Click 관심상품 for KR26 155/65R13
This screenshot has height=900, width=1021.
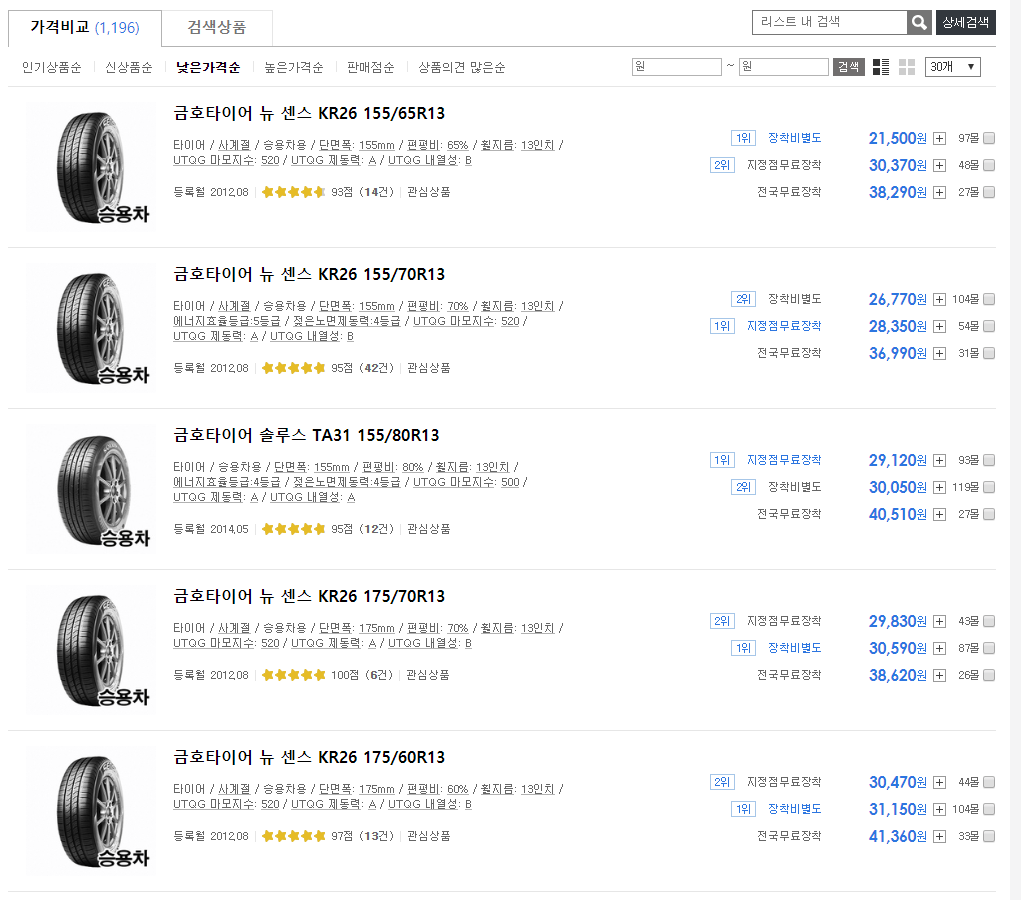click(428, 192)
